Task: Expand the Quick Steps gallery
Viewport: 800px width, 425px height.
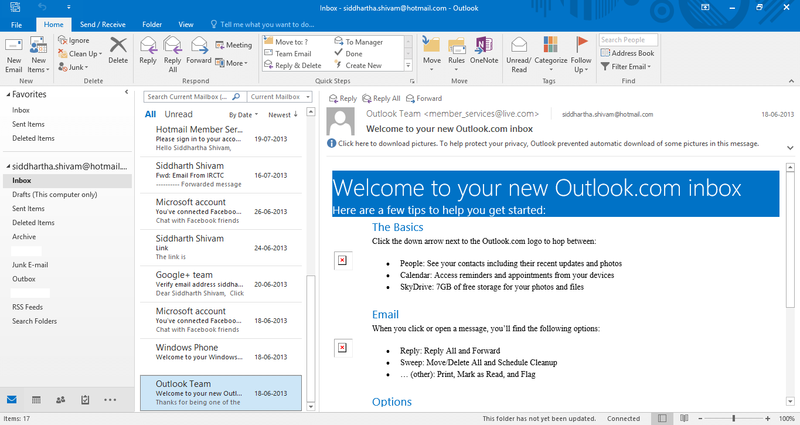Action: [x=408, y=65]
